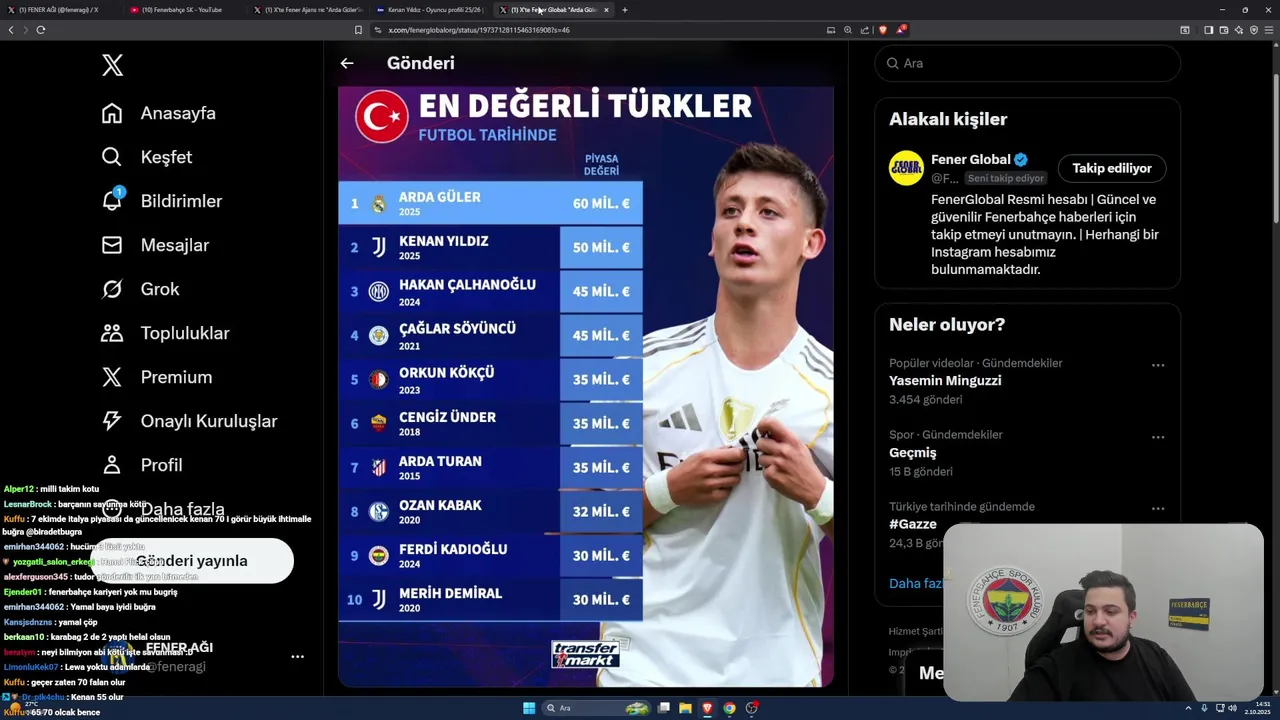Open Grok from the sidebar
Image resolution: width=1280 pixels, height=720 pixels.
[x=141, y=289]
